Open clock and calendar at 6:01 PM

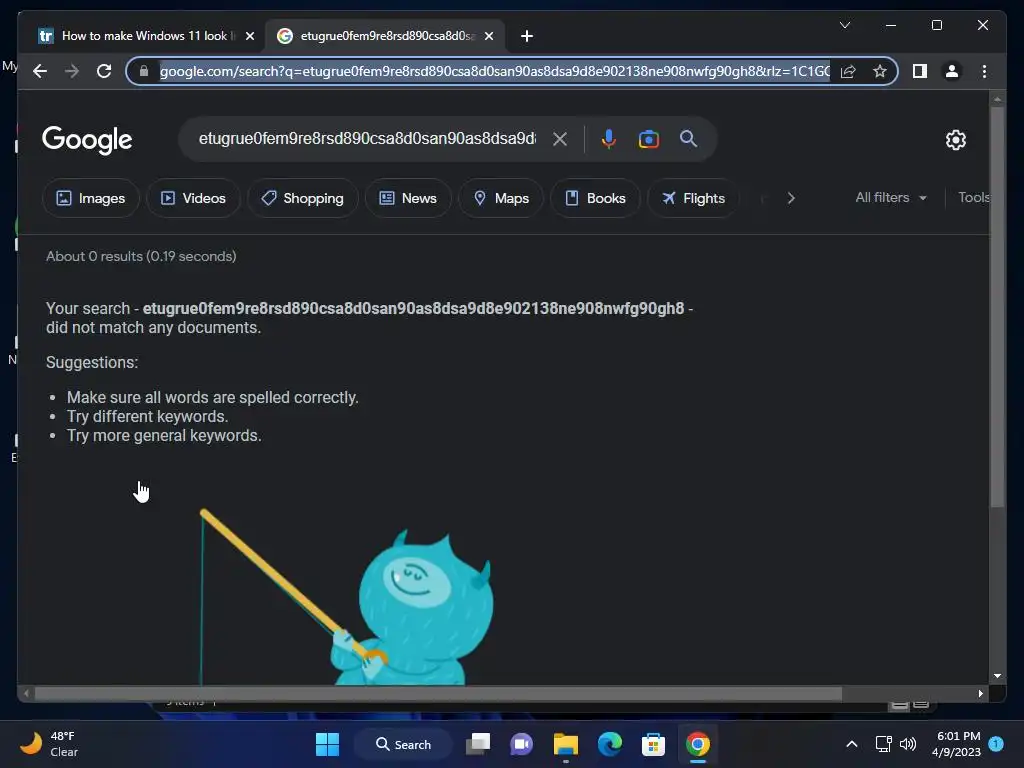click(x=957, y=744)
